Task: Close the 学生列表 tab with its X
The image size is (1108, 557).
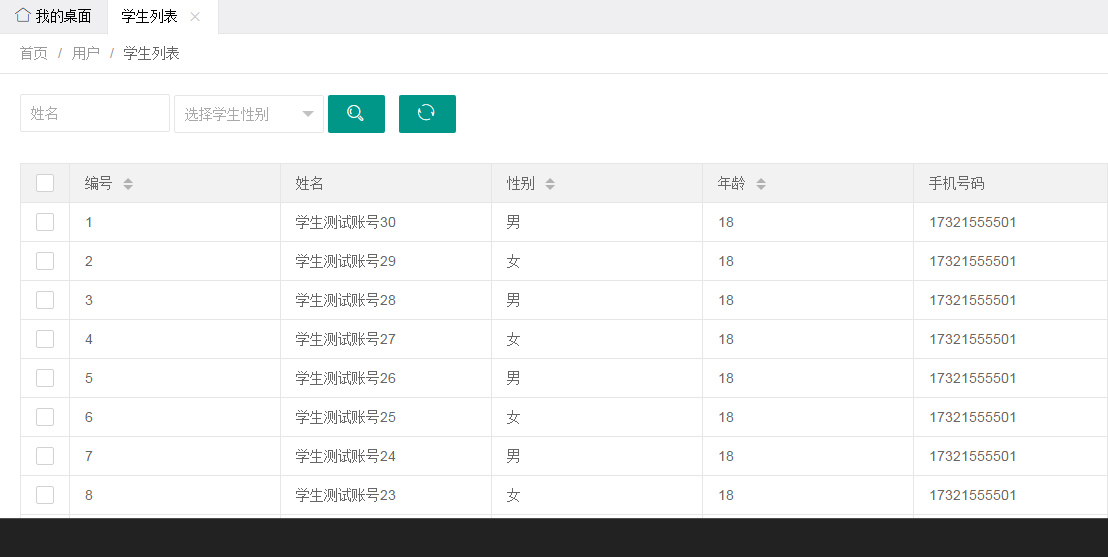Action: (195, 17)
